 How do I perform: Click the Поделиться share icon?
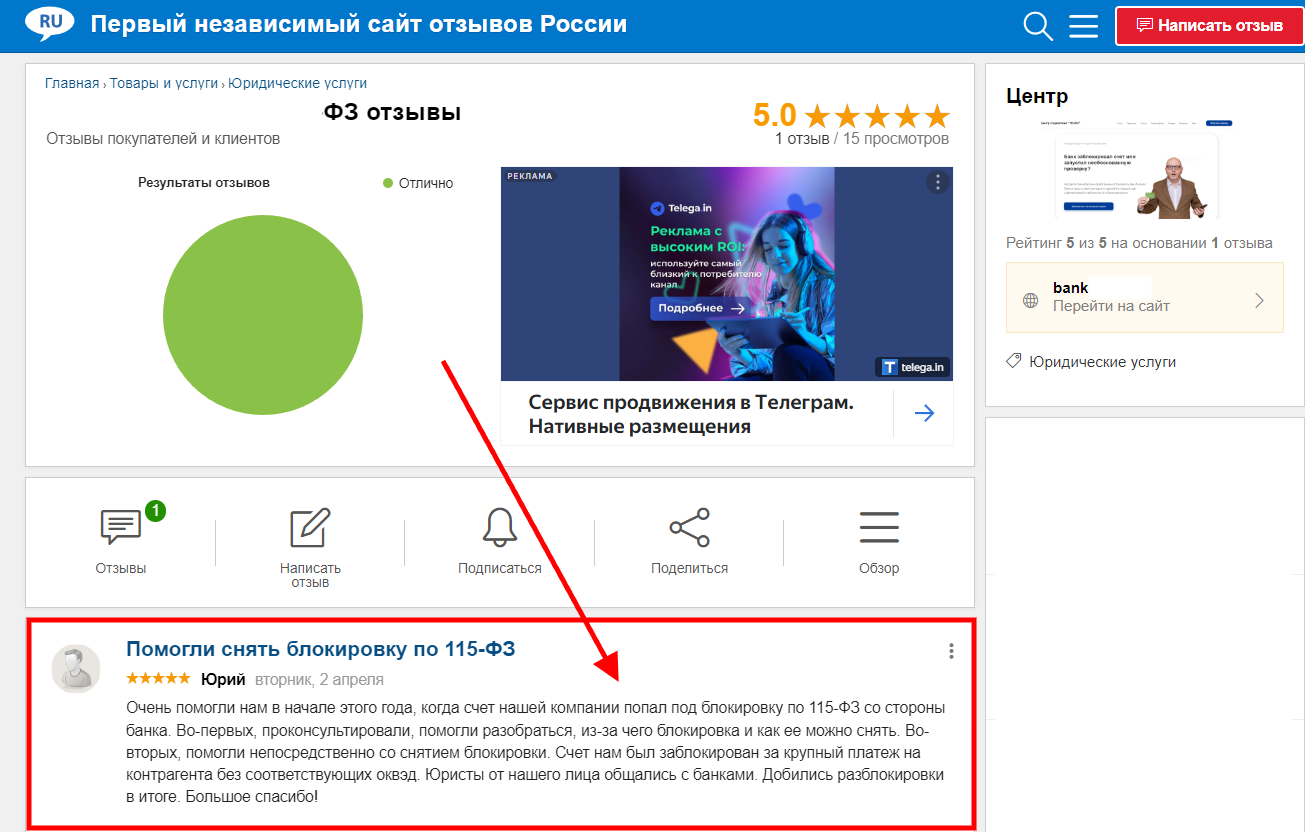pyautogui.click(x=689, y=527)
